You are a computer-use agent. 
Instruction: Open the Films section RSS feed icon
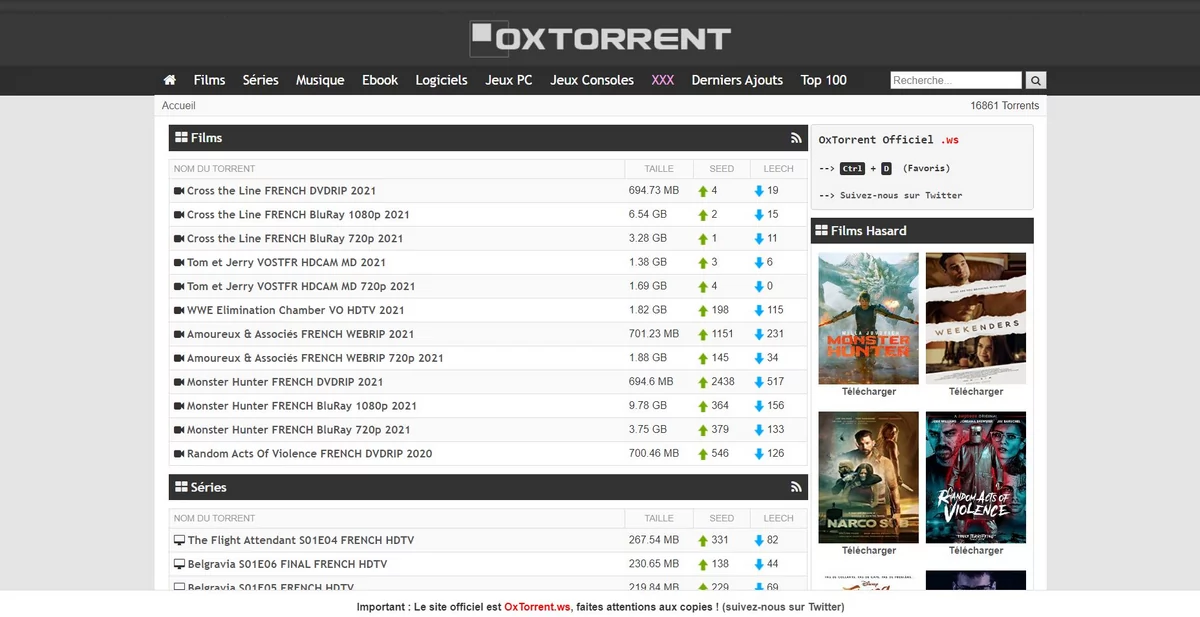[796, 138]
